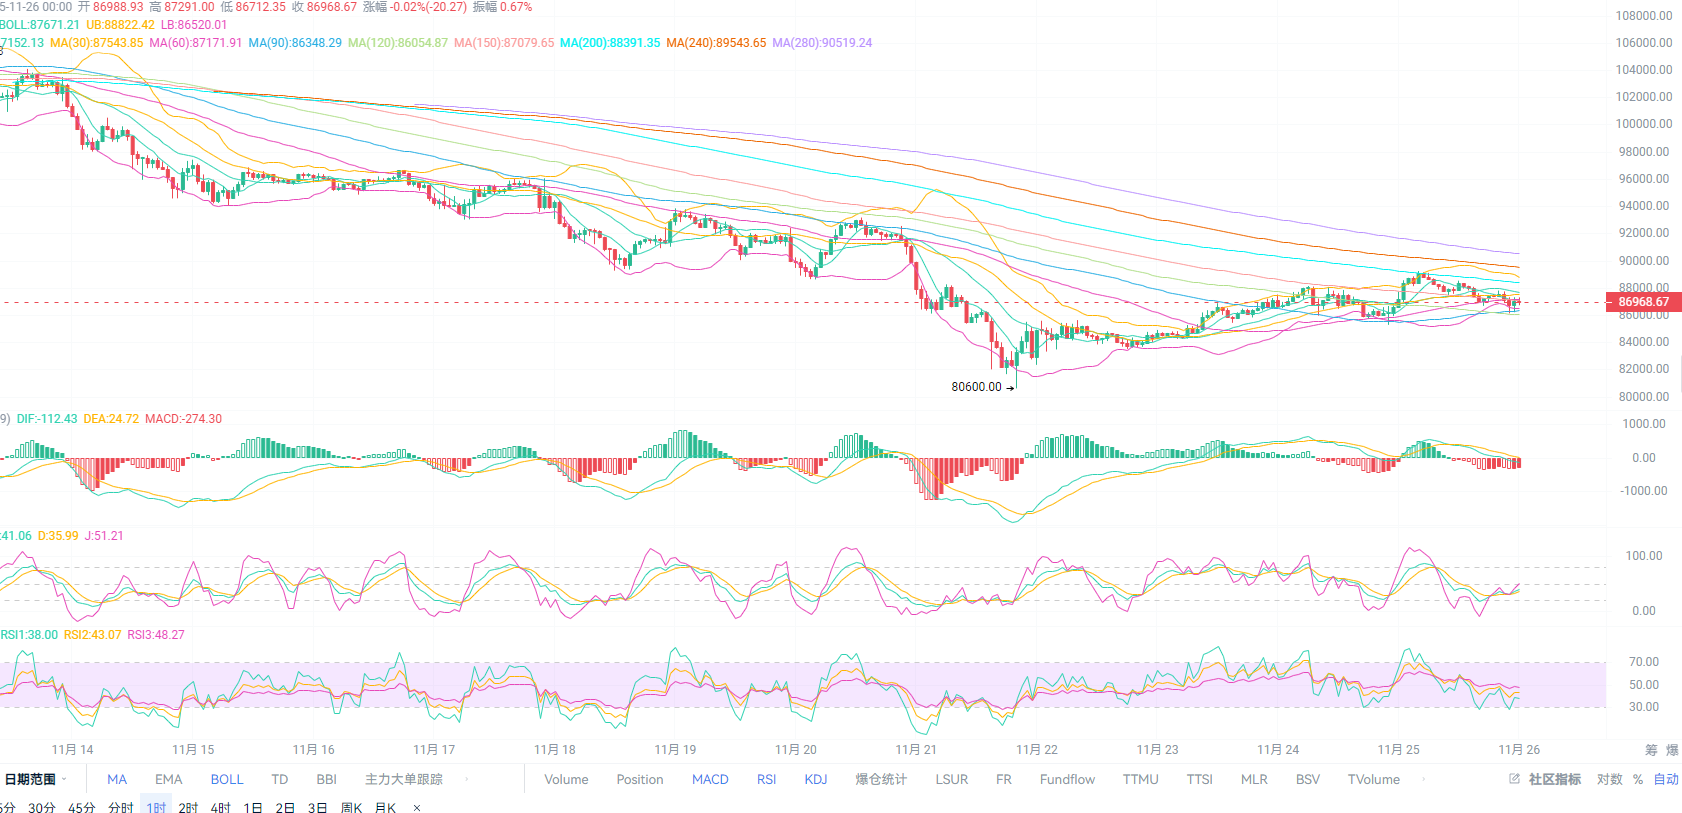Click the 爆 liquidation icon

[1672, 750]
